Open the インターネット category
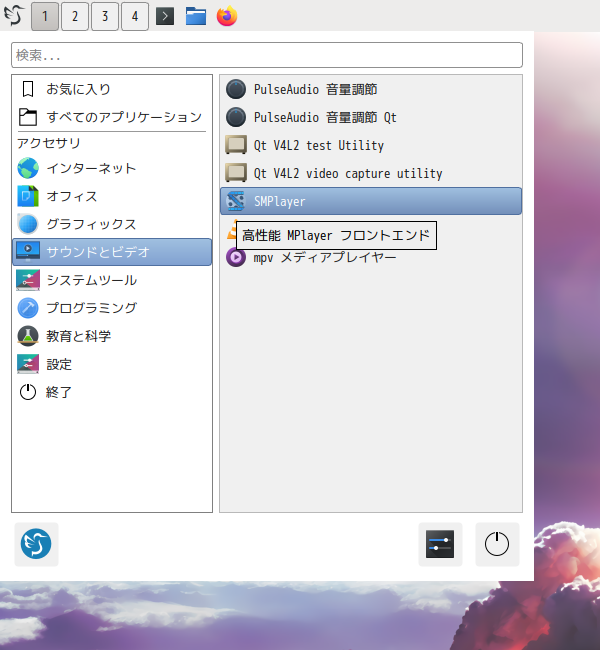600x650 pixels. [x=112, y=168]
